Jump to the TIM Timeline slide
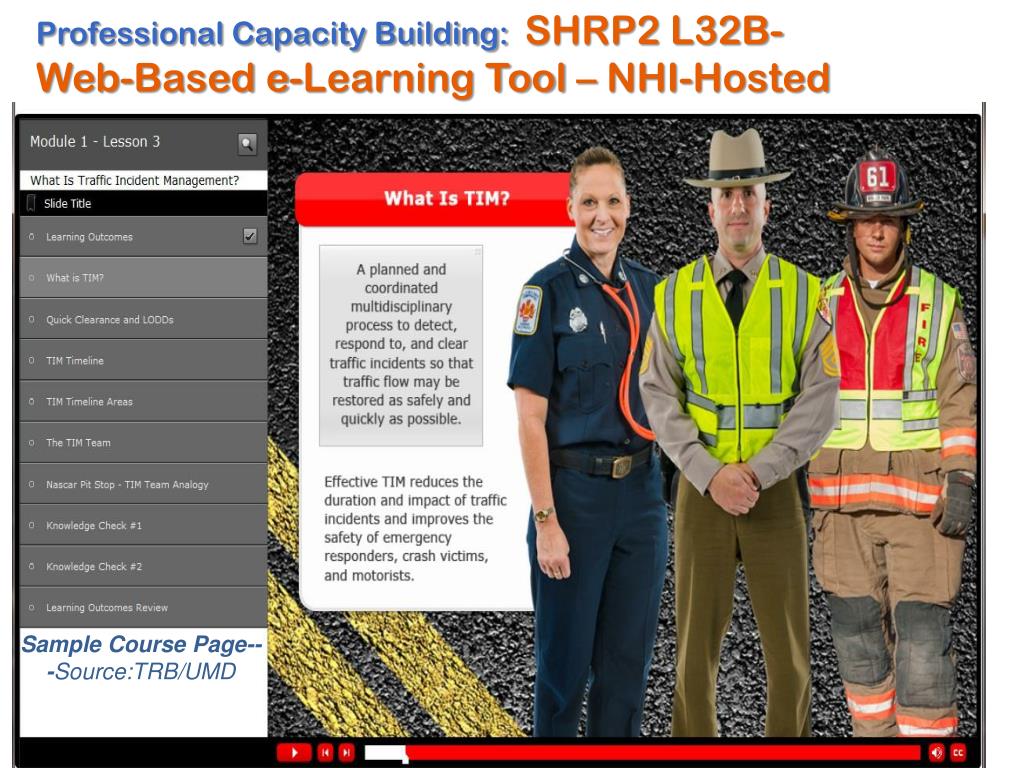Image resolution: width=1024 pixels, height=768 pixels. pyautogui.click(x=75, y=361)
